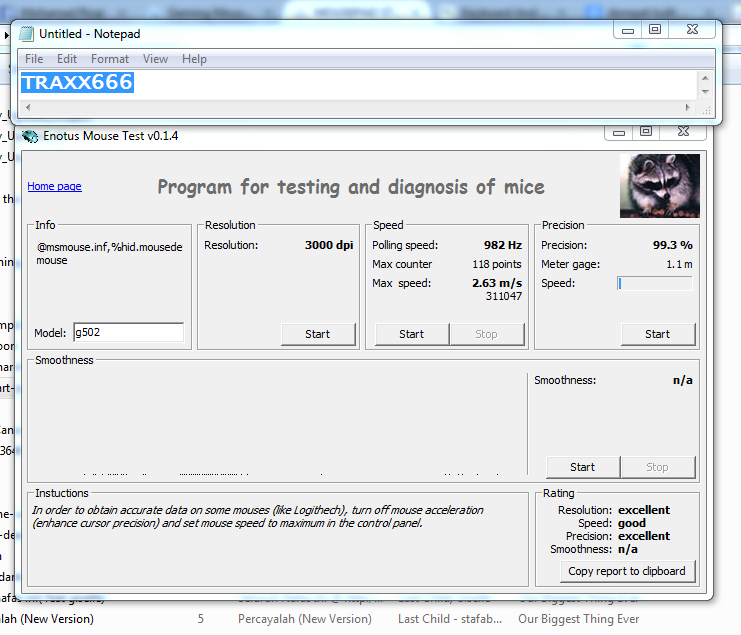Open the Edit menu in Notepad
This screenshot has width=741, height=635.
click(67, 59)
